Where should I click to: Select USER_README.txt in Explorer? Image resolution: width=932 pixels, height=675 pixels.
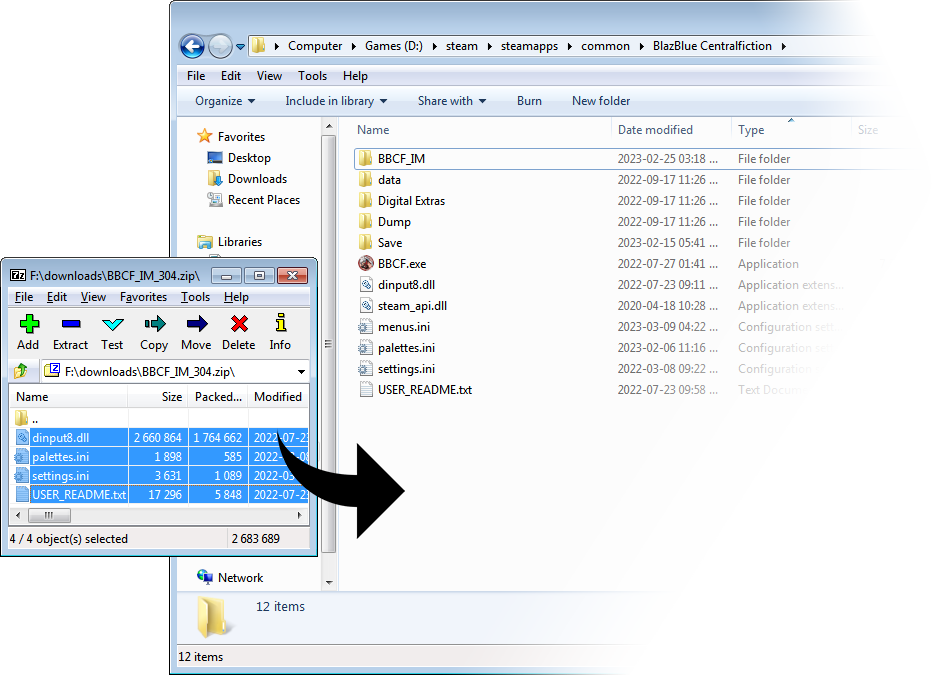[x=424, y=390]
